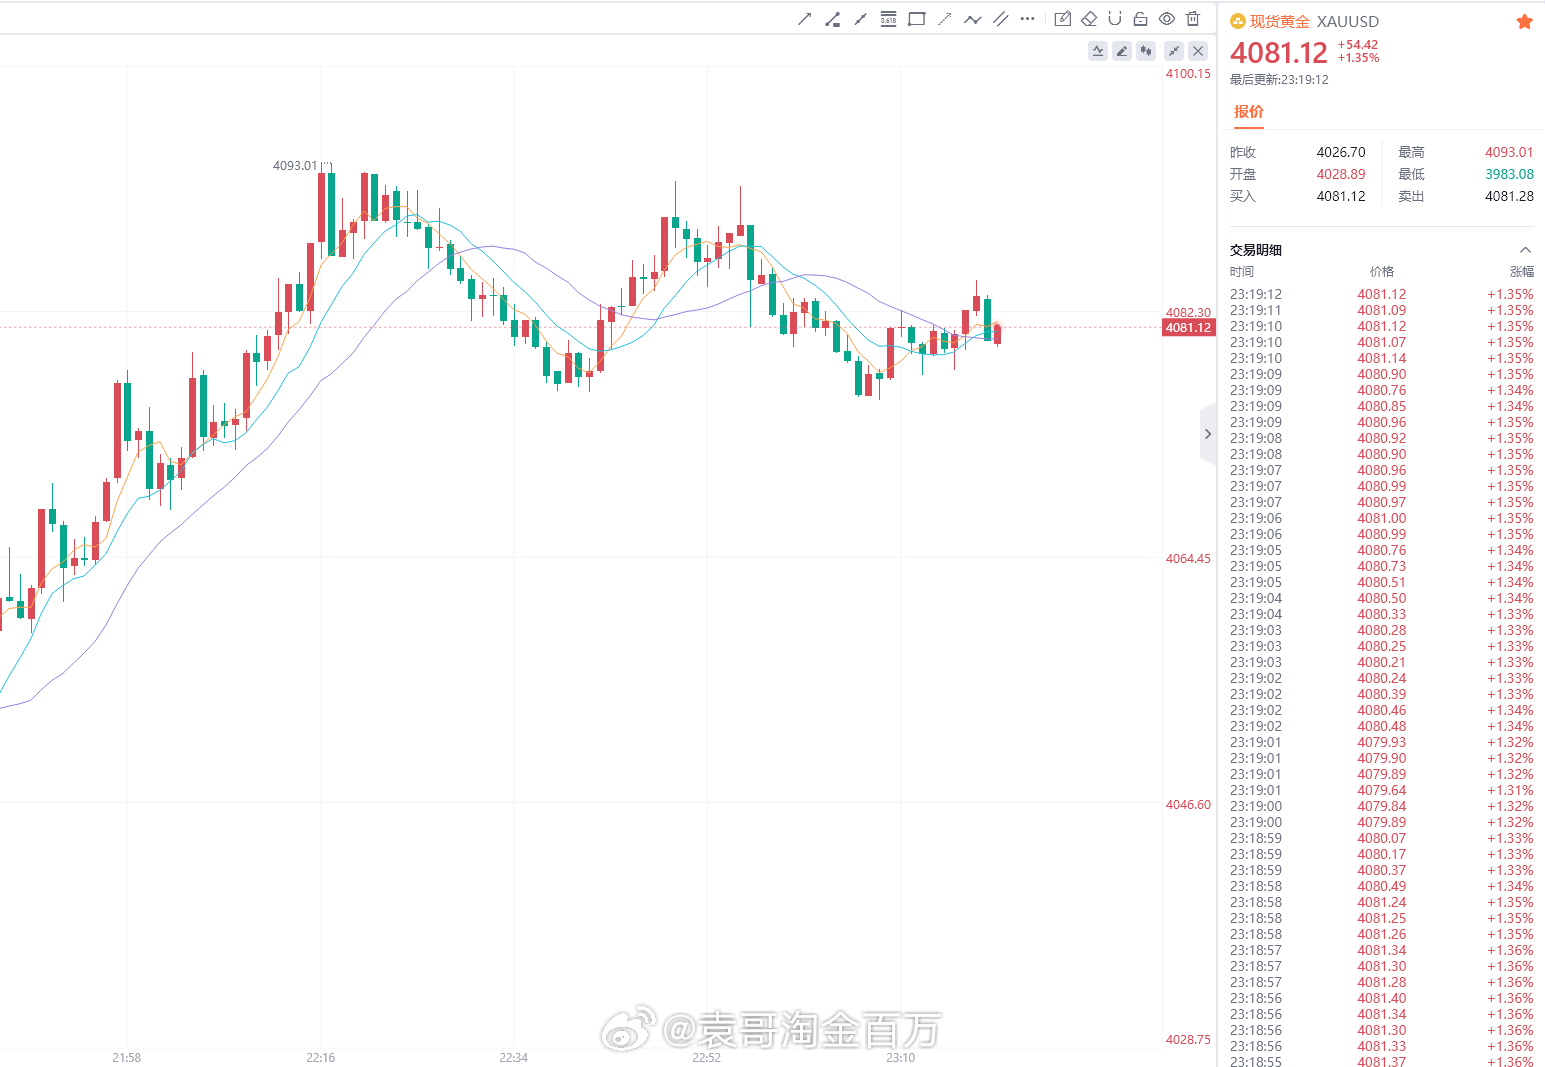The image size is (1545, 1067).
Task: Select the zigzag polyline tool
Action: (972, 19)
